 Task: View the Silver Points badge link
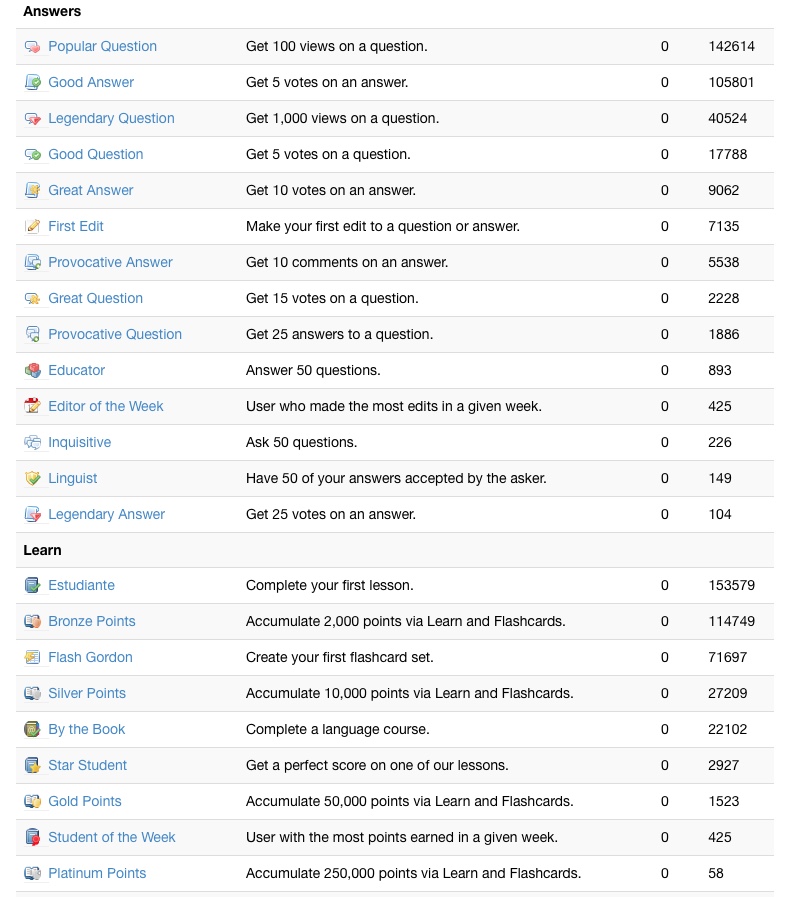pos(87,694)
